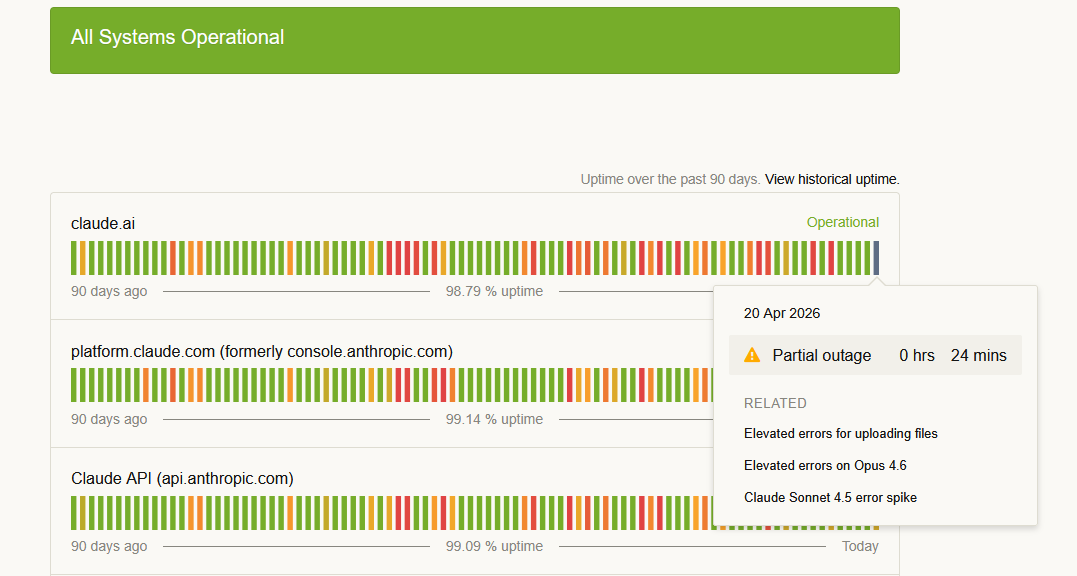Viewport: 1077px width, 576px height.
Task: Select first day bar of platform.claude.com uptime
Action: tap(74, 385)
